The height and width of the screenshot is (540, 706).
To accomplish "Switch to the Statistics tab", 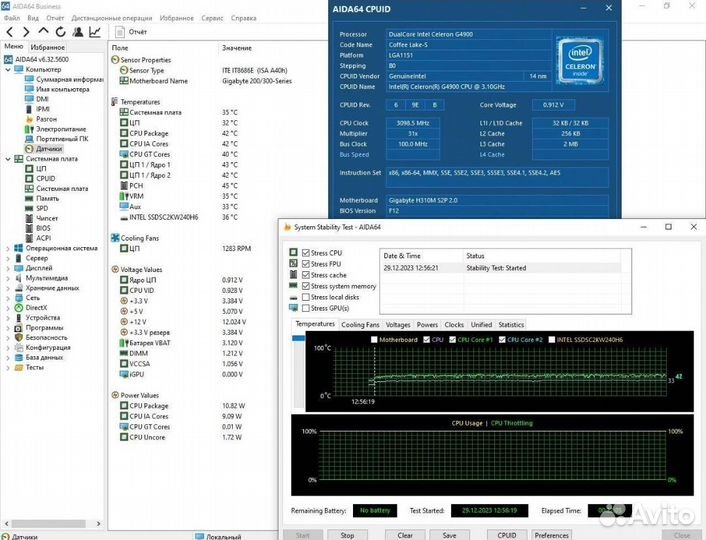I will pyautogui.click(x=511, y=325).
